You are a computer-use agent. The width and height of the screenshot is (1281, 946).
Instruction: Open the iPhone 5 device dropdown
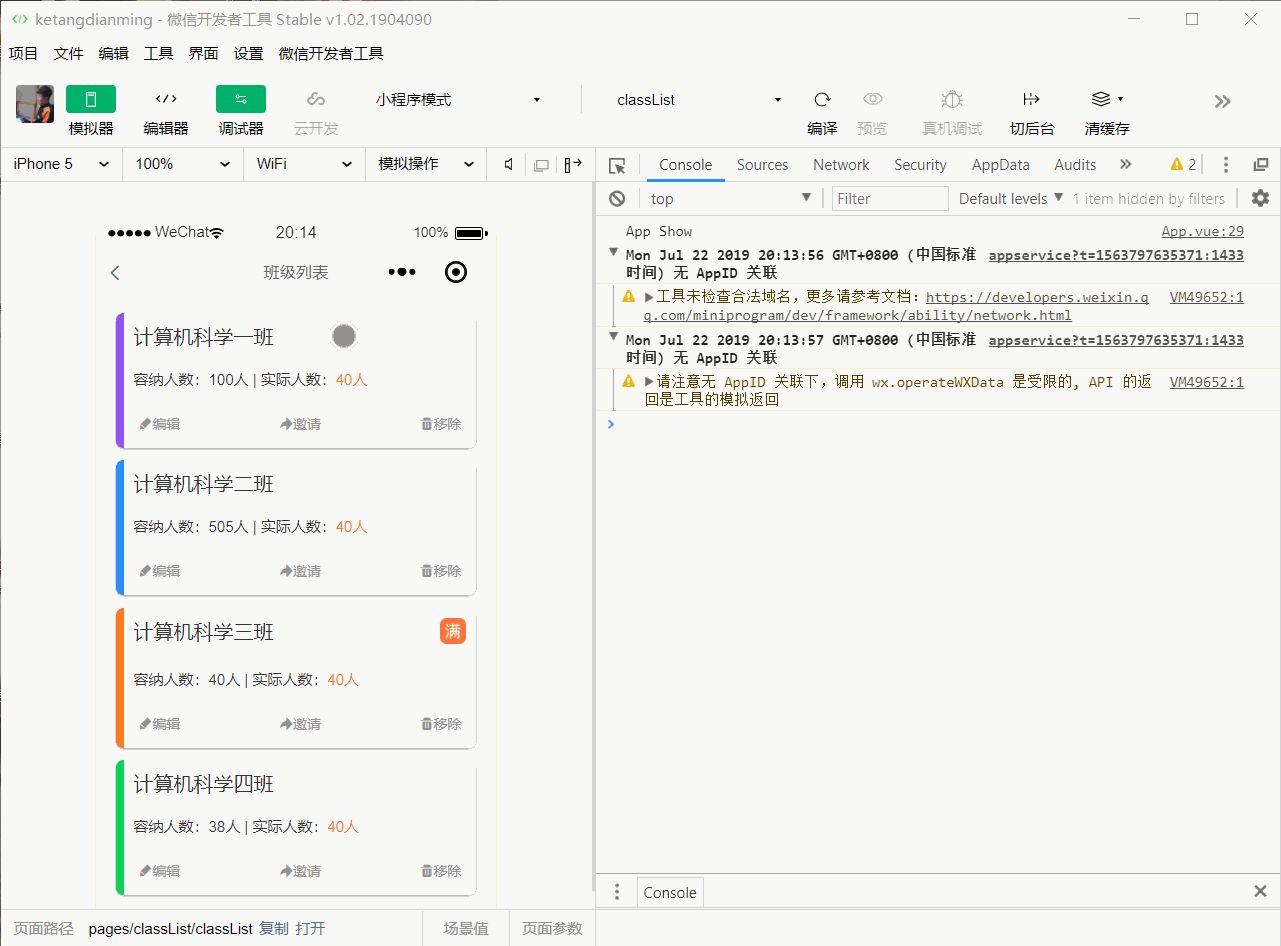pos(61,164)
